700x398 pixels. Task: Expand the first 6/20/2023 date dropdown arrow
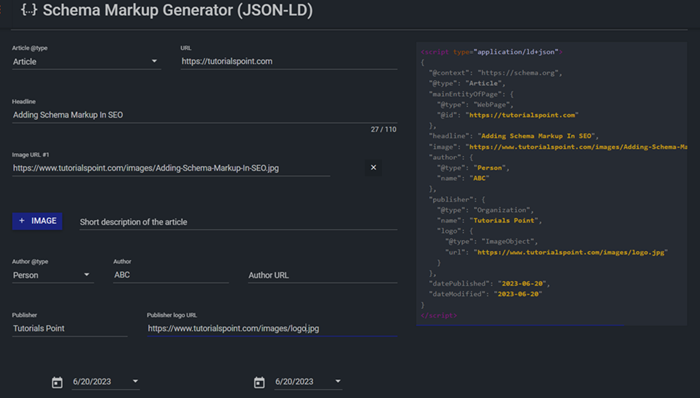pos(135,381)
